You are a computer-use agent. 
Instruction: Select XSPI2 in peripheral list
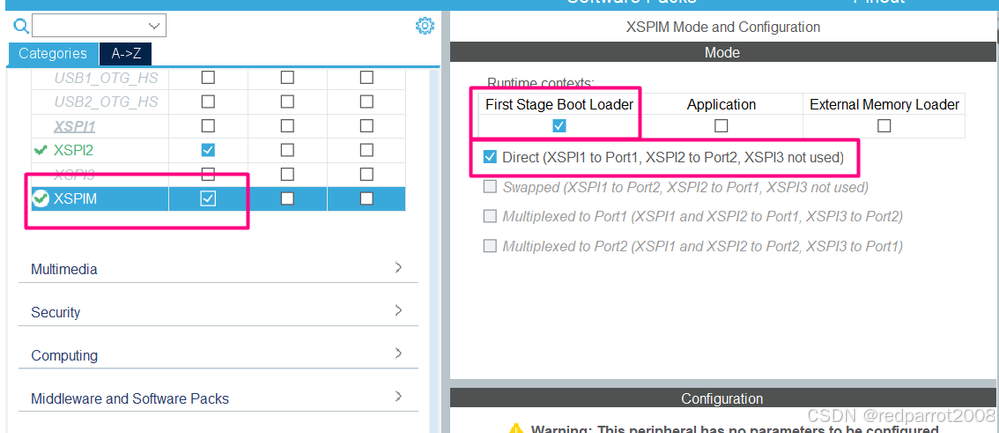point(74,150)
